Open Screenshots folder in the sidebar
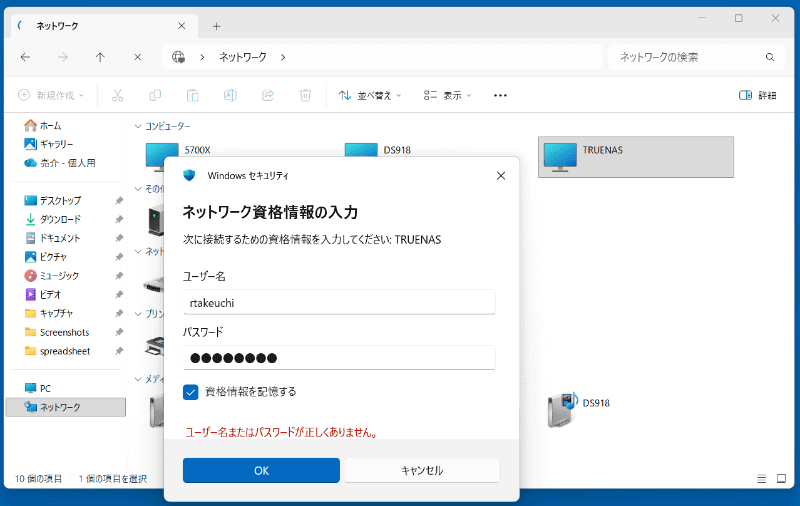 tap(57, 333)
